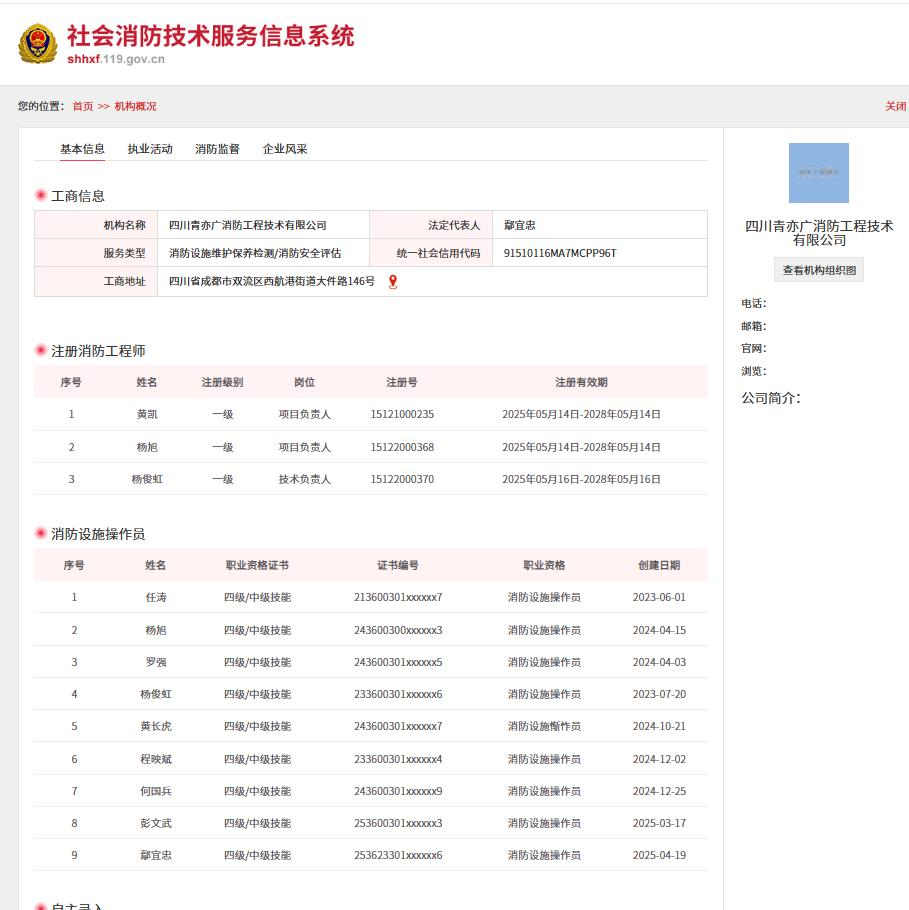Viewport: 909px width, 910px height.
Task: Open the red map pin beside 工商地址
Action: coord(392,283)
